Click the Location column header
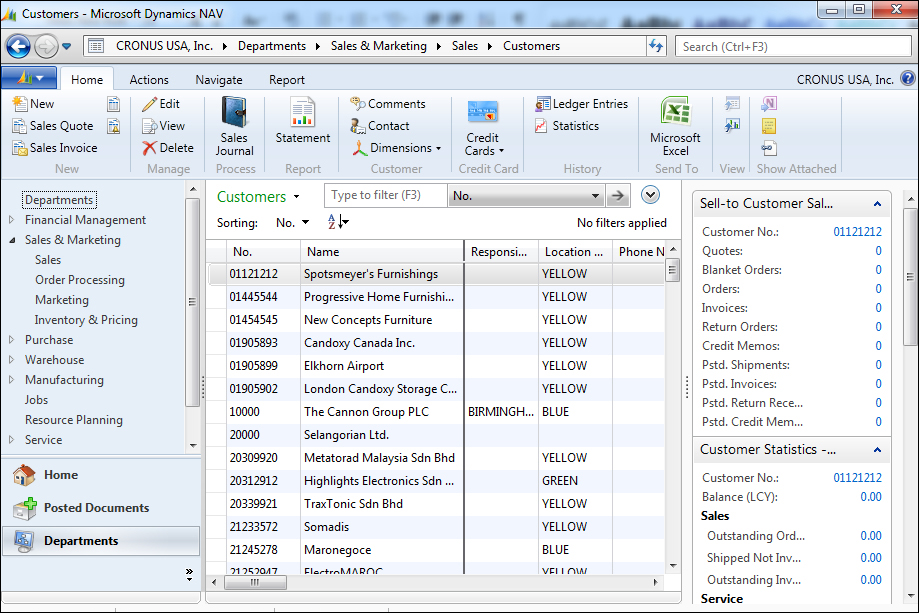Viewport: 919px width, 613px height. click(x=575, y=252)
